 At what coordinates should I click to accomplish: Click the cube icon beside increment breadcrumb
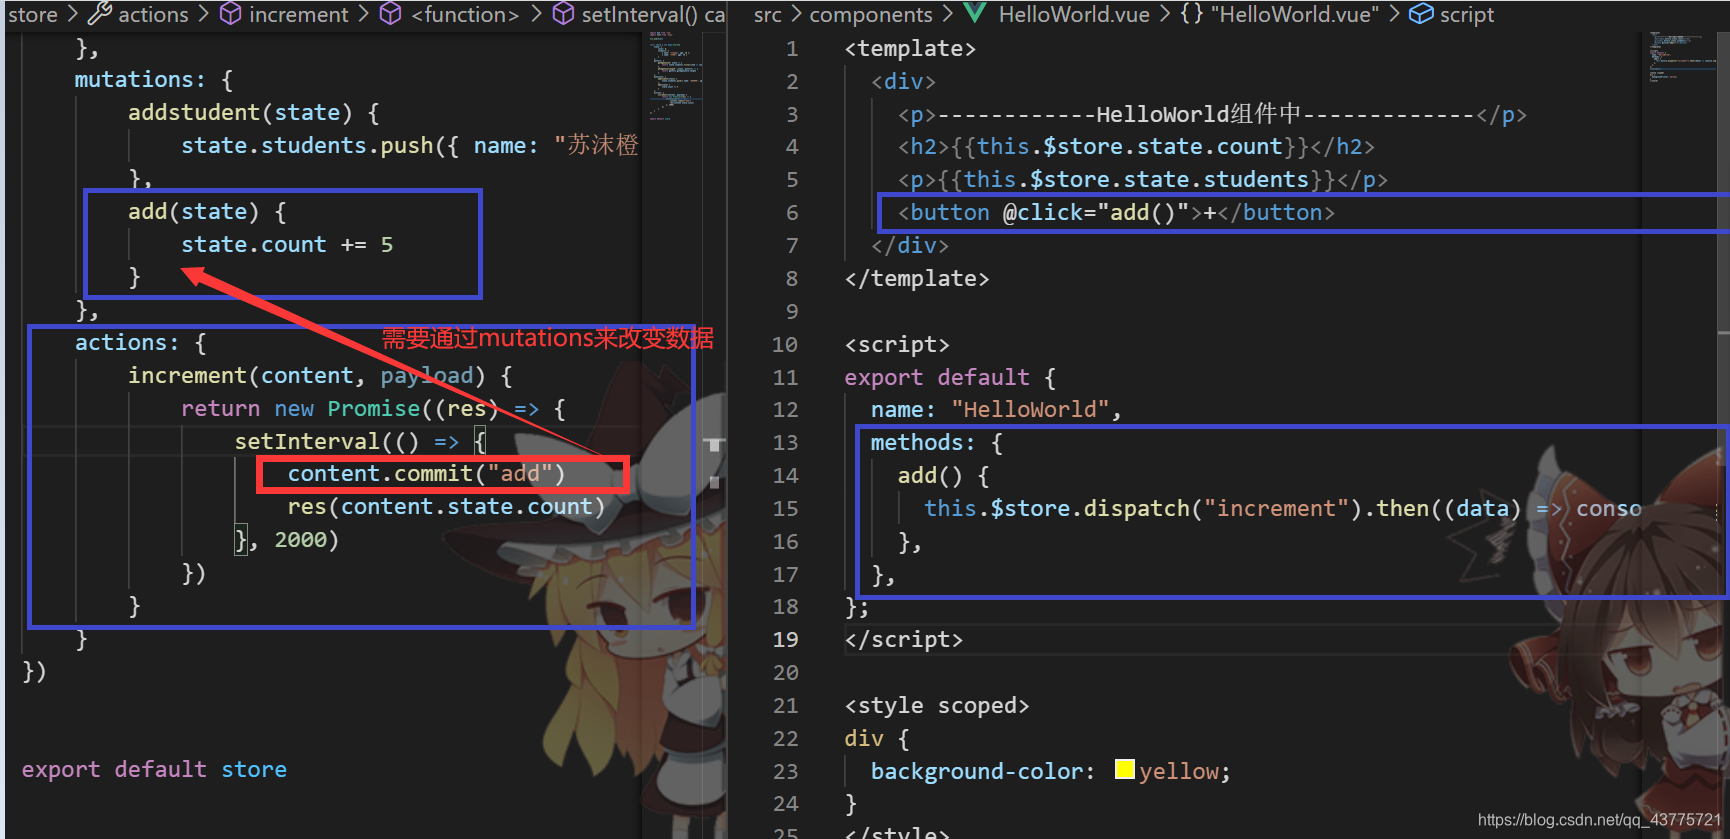click(230, 14)
